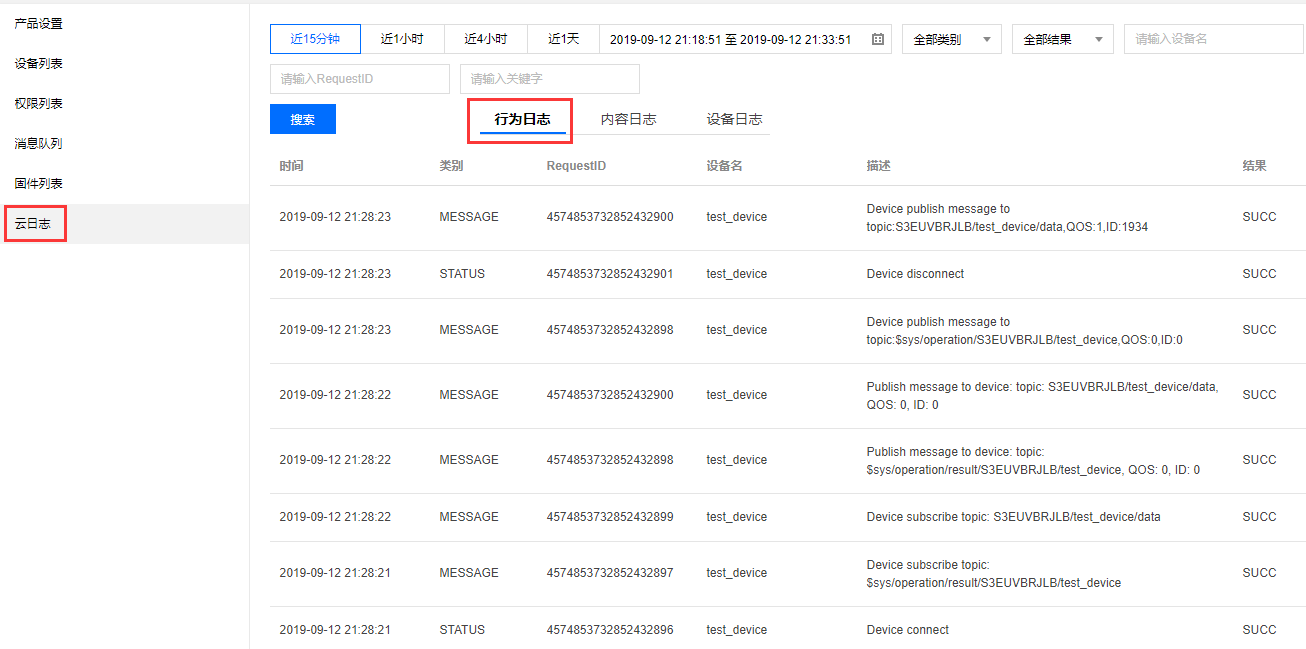Screen dimensions: 1306x649
Task: Open the 内容日志 tab
Action: pyautogui.click(x=628, y=119)
